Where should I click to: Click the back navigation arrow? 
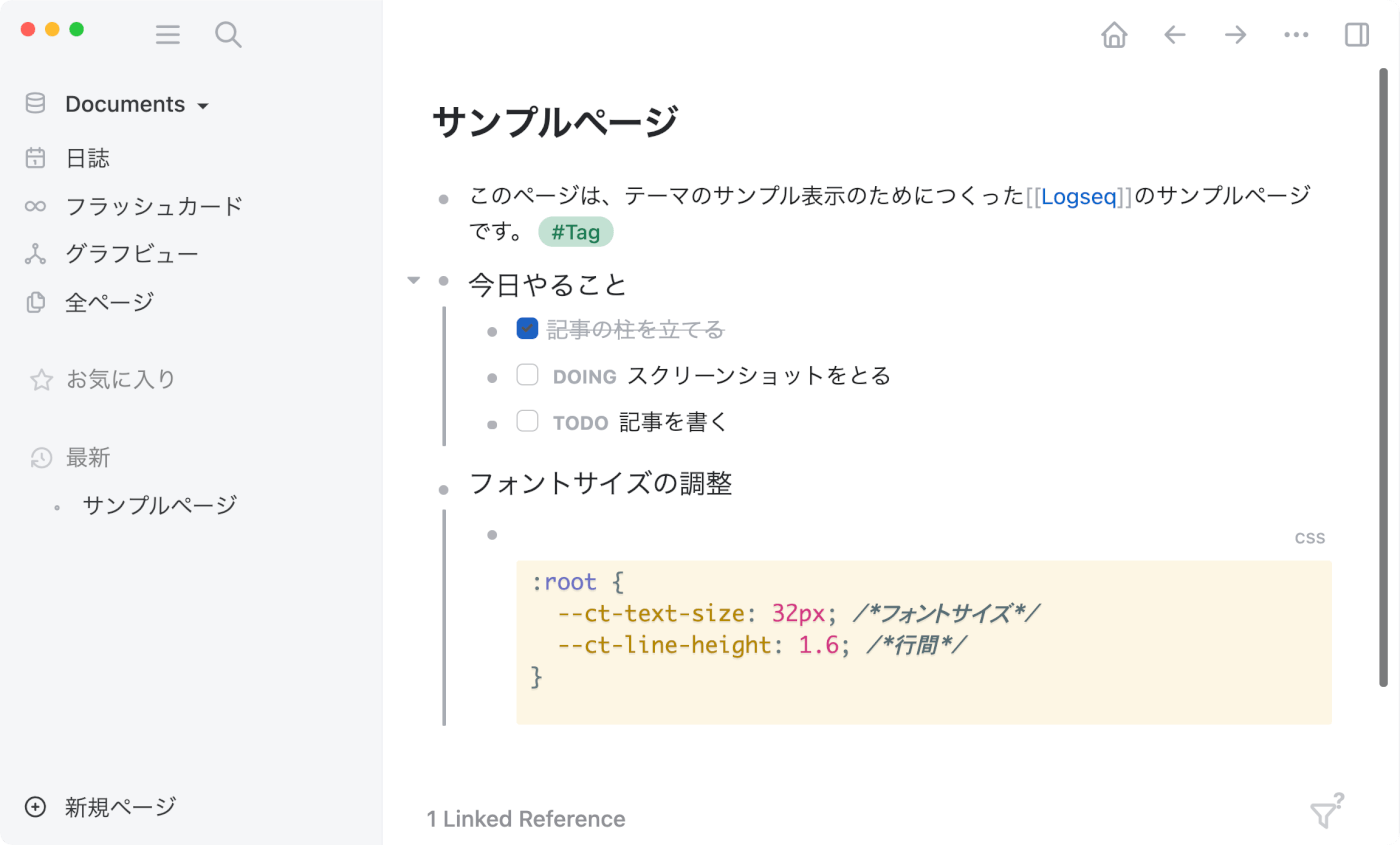point(1174,34)
